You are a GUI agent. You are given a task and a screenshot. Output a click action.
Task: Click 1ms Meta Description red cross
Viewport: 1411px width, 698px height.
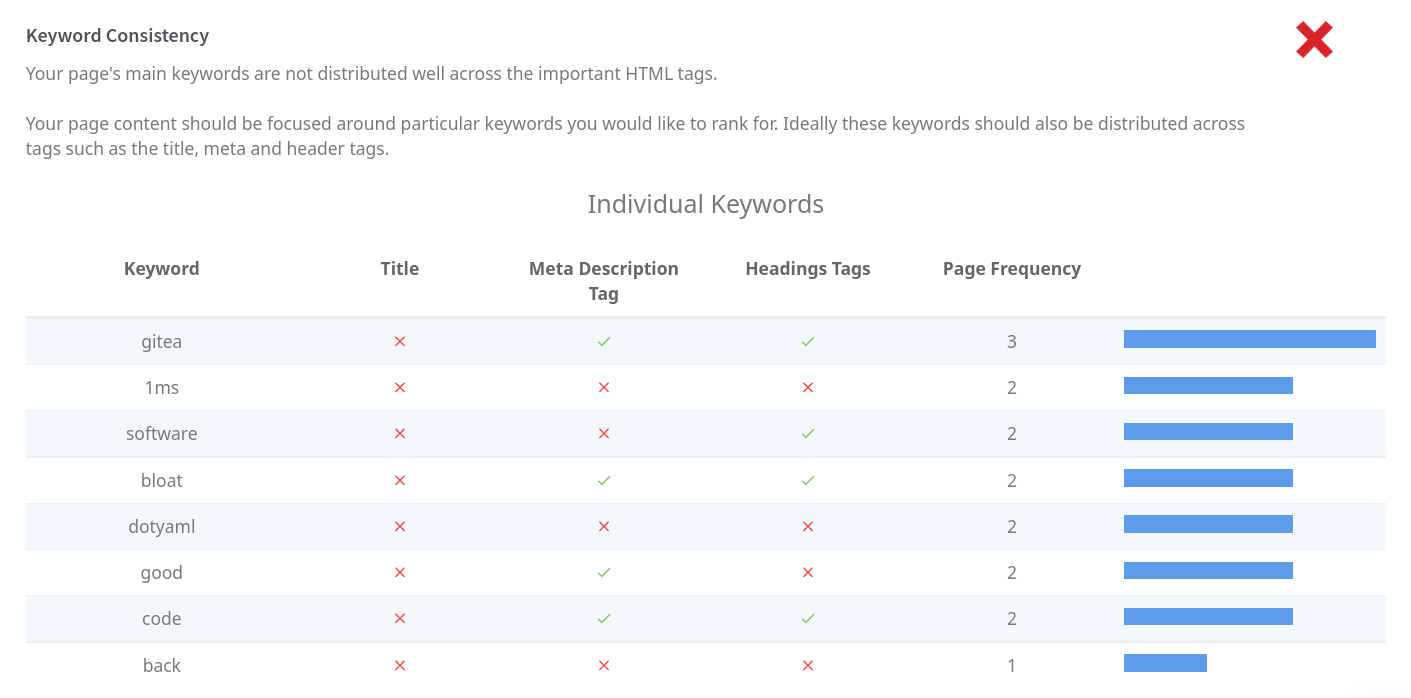[x=604, y=388]
